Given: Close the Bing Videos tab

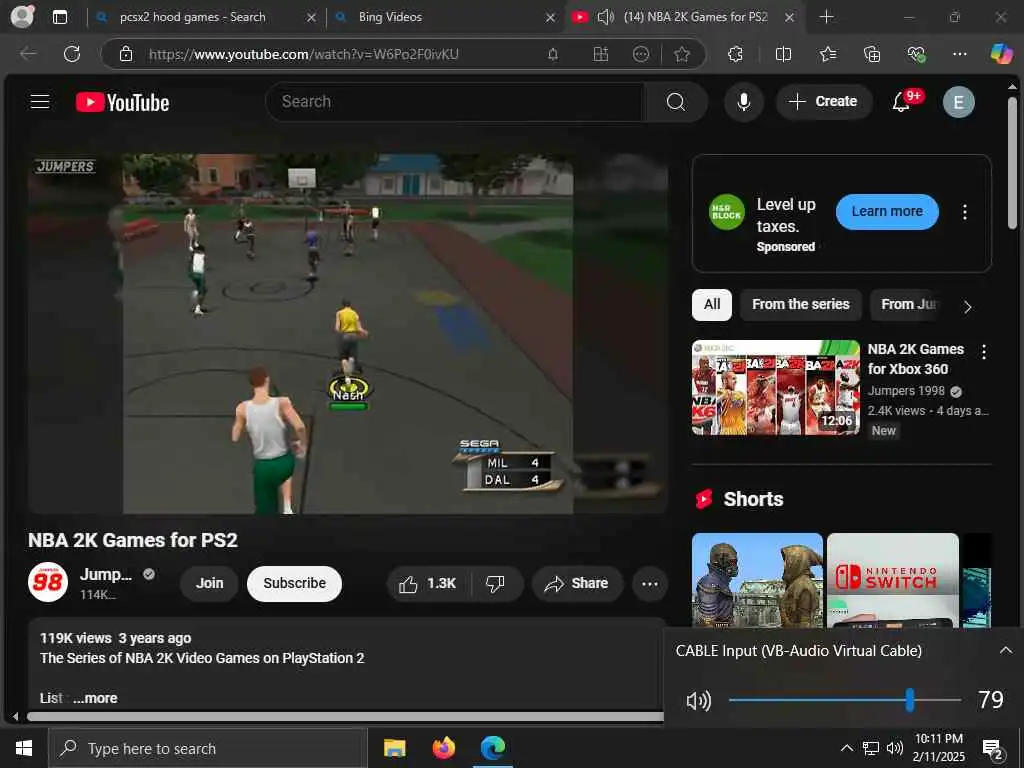Looking at the screenshot, I should (550, 18).
